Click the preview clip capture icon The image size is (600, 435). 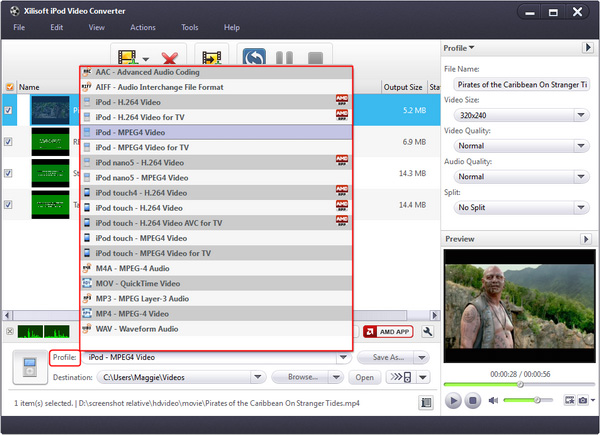pos(569,400)
